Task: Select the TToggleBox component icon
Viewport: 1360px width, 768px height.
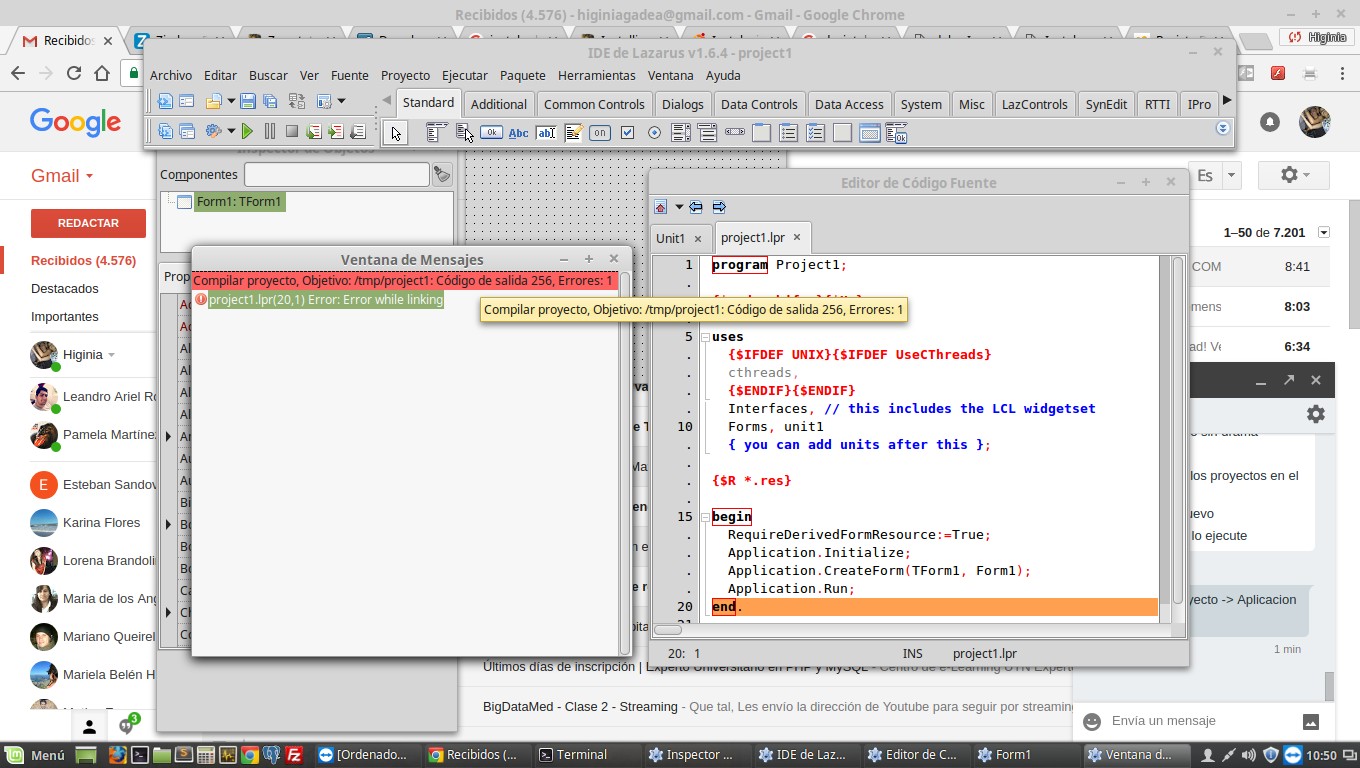Action: tap(600, 132)
